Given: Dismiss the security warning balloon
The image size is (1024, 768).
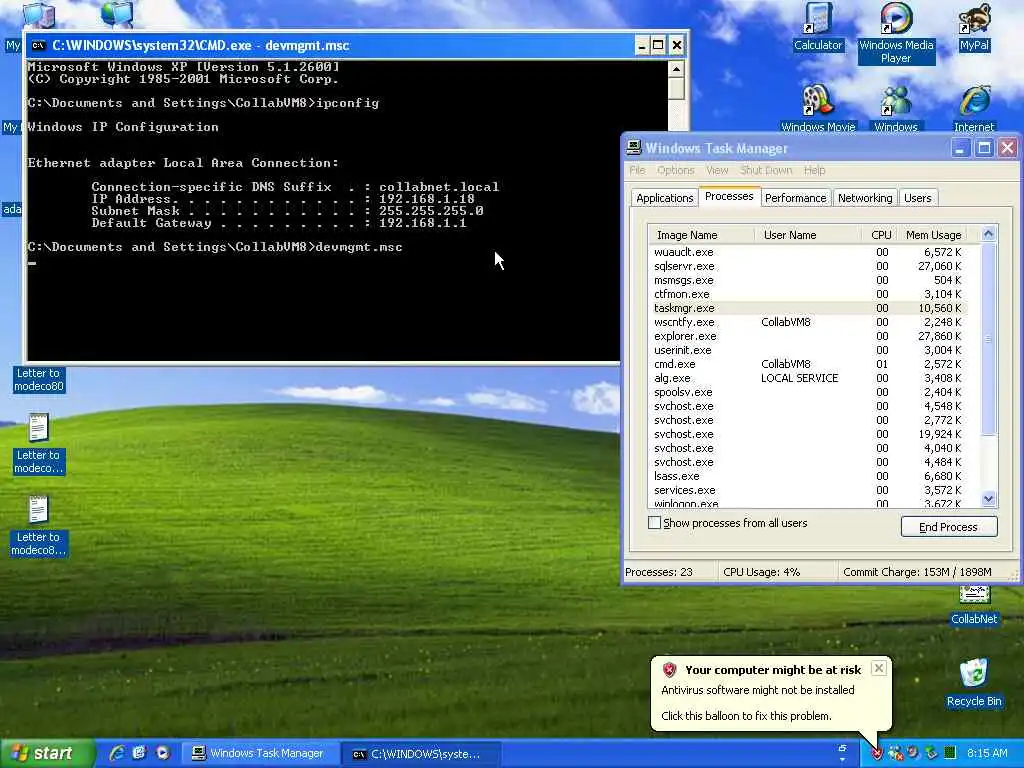Looking at the screenshot, I should coord(879,668).
